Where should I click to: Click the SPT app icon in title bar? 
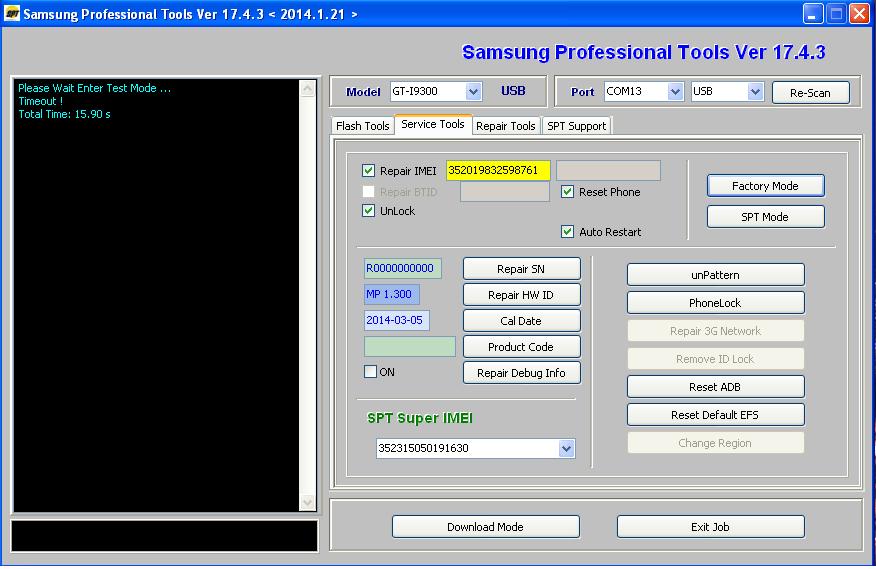[x=12, y=13]
